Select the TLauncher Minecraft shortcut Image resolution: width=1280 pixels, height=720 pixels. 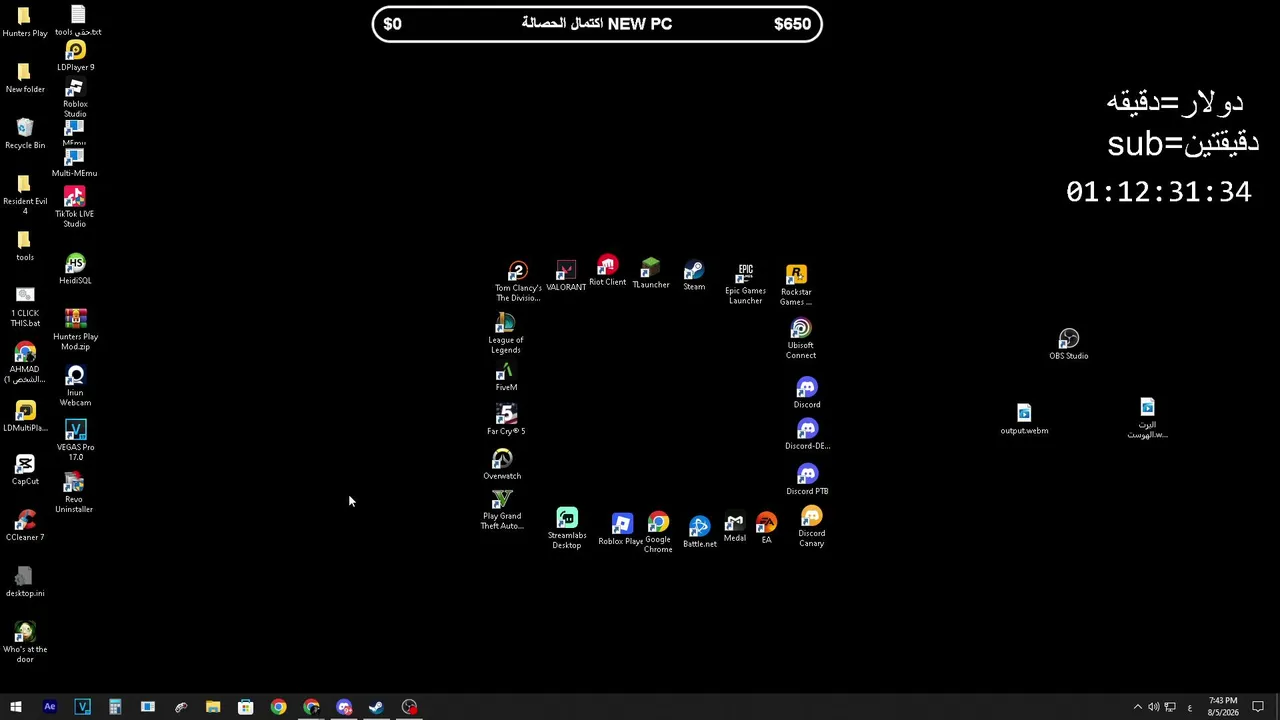[650, 274]
